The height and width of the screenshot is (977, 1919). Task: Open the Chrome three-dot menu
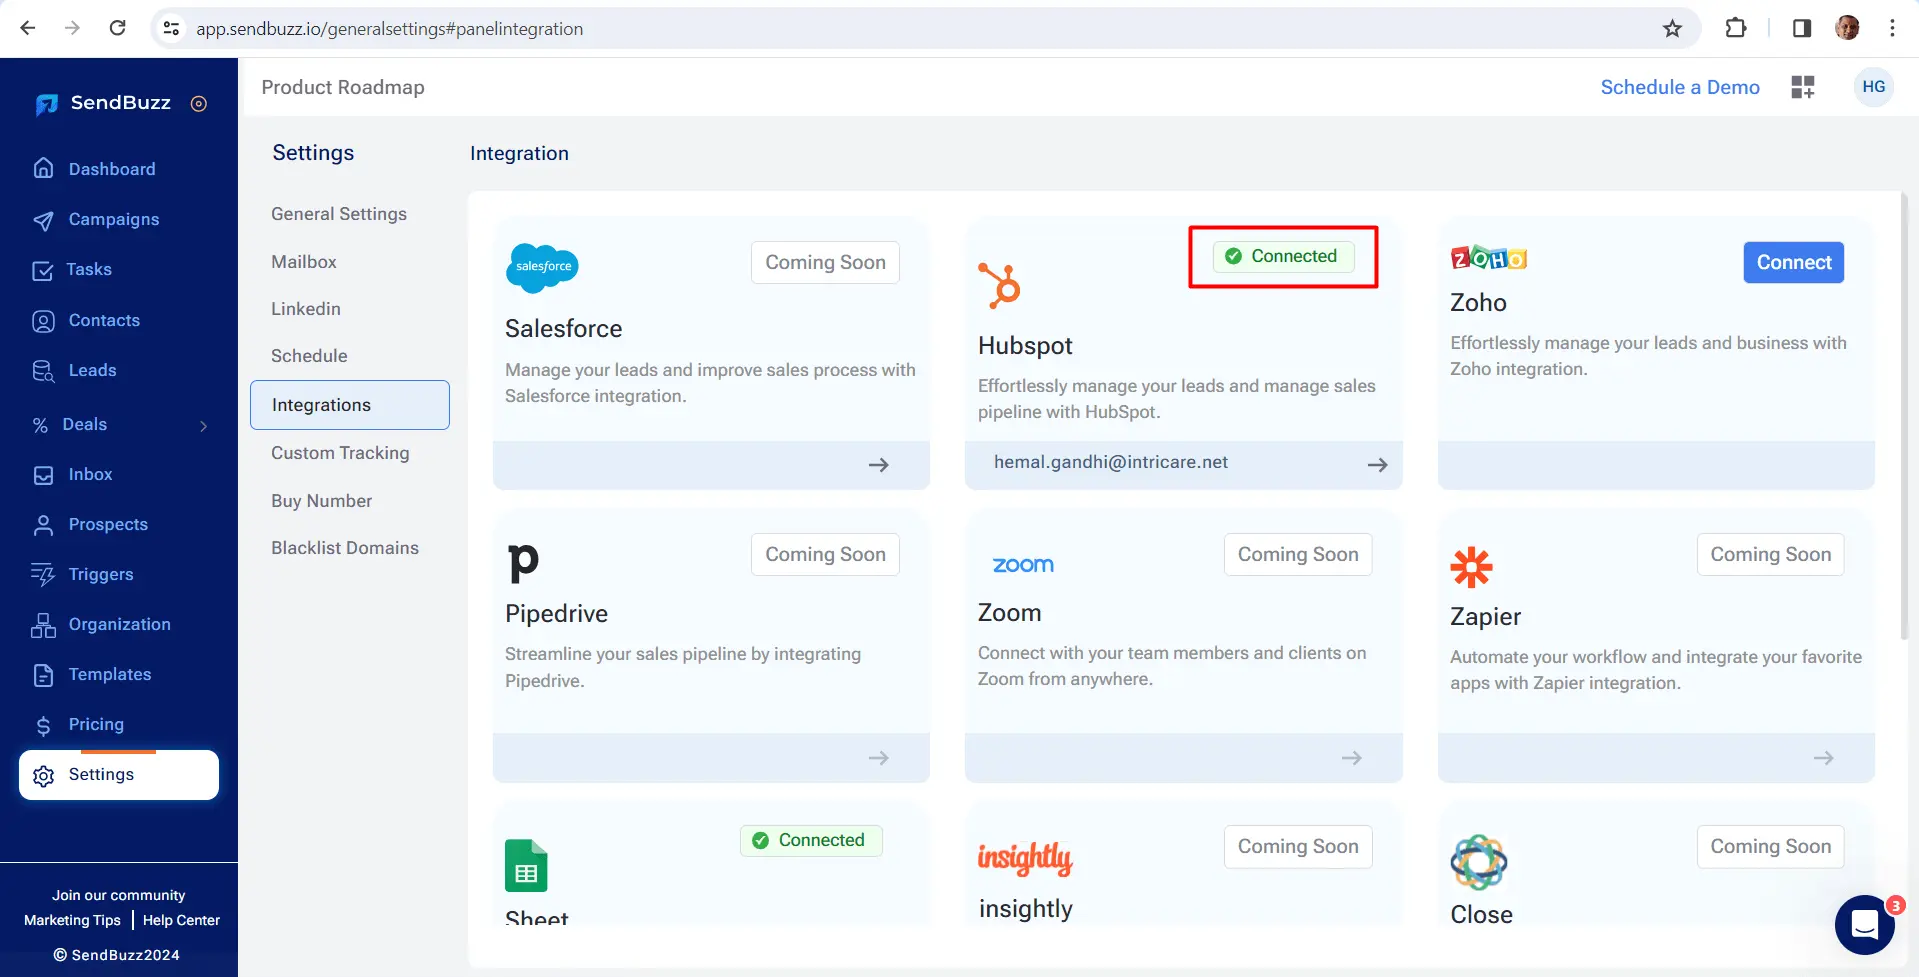(1892, 28)
